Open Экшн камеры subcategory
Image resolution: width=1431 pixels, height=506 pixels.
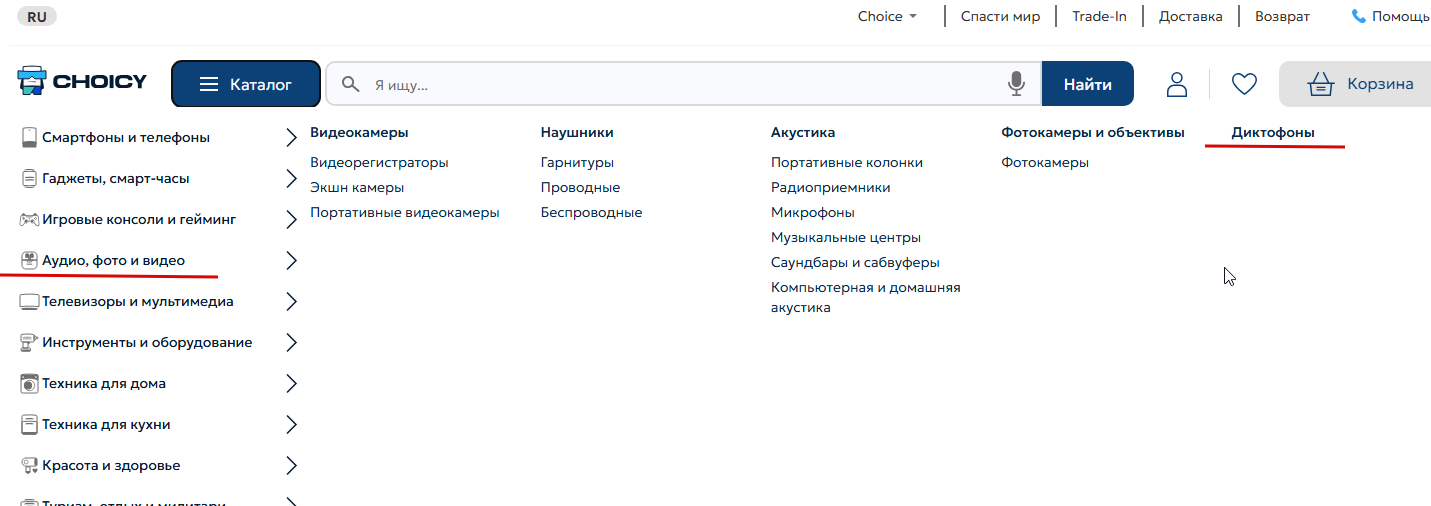pos(357,187)
